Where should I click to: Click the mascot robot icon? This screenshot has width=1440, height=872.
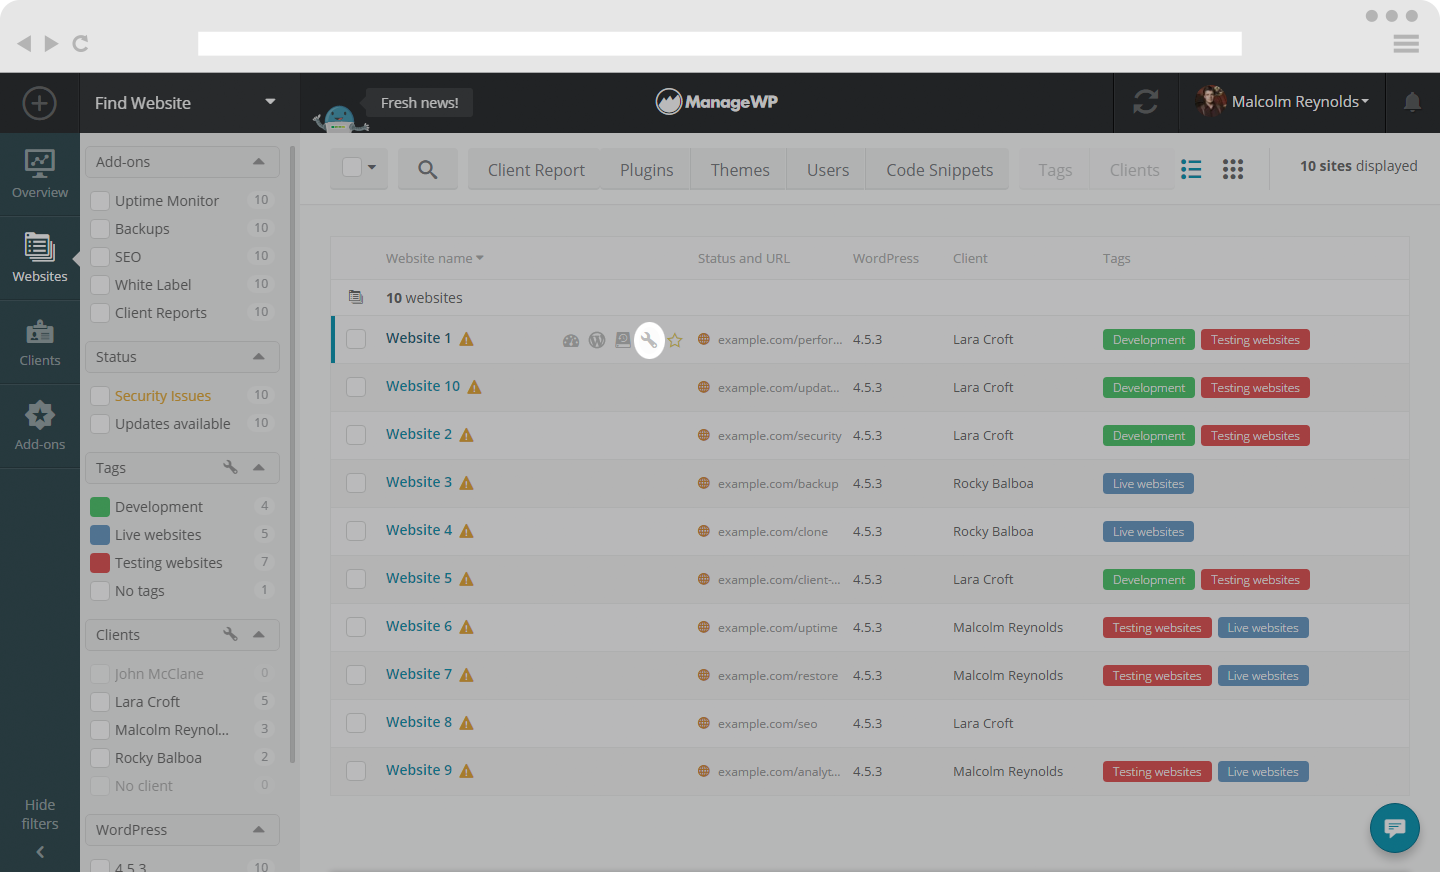tap(340, 117)
